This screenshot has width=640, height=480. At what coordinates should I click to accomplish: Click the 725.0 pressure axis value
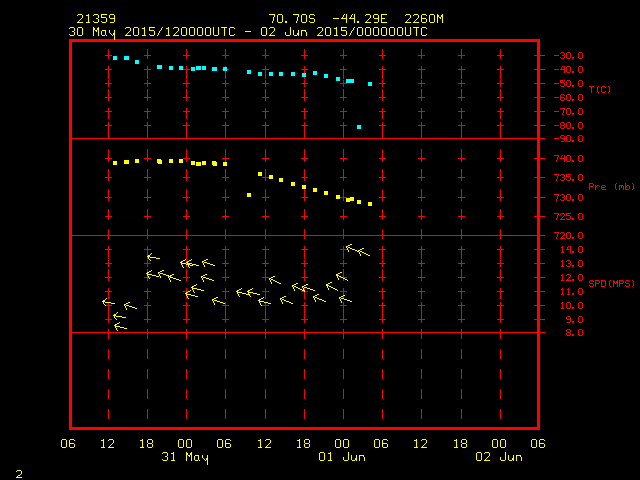[568, 216]
